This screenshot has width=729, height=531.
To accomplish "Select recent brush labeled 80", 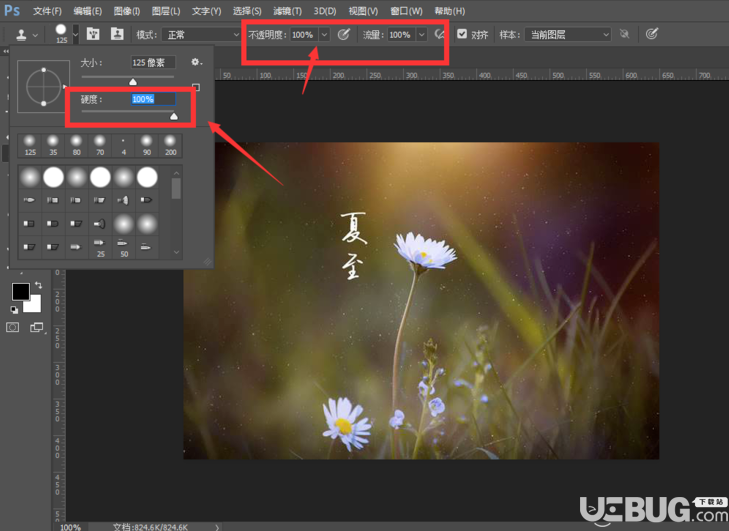I will 76,145.
